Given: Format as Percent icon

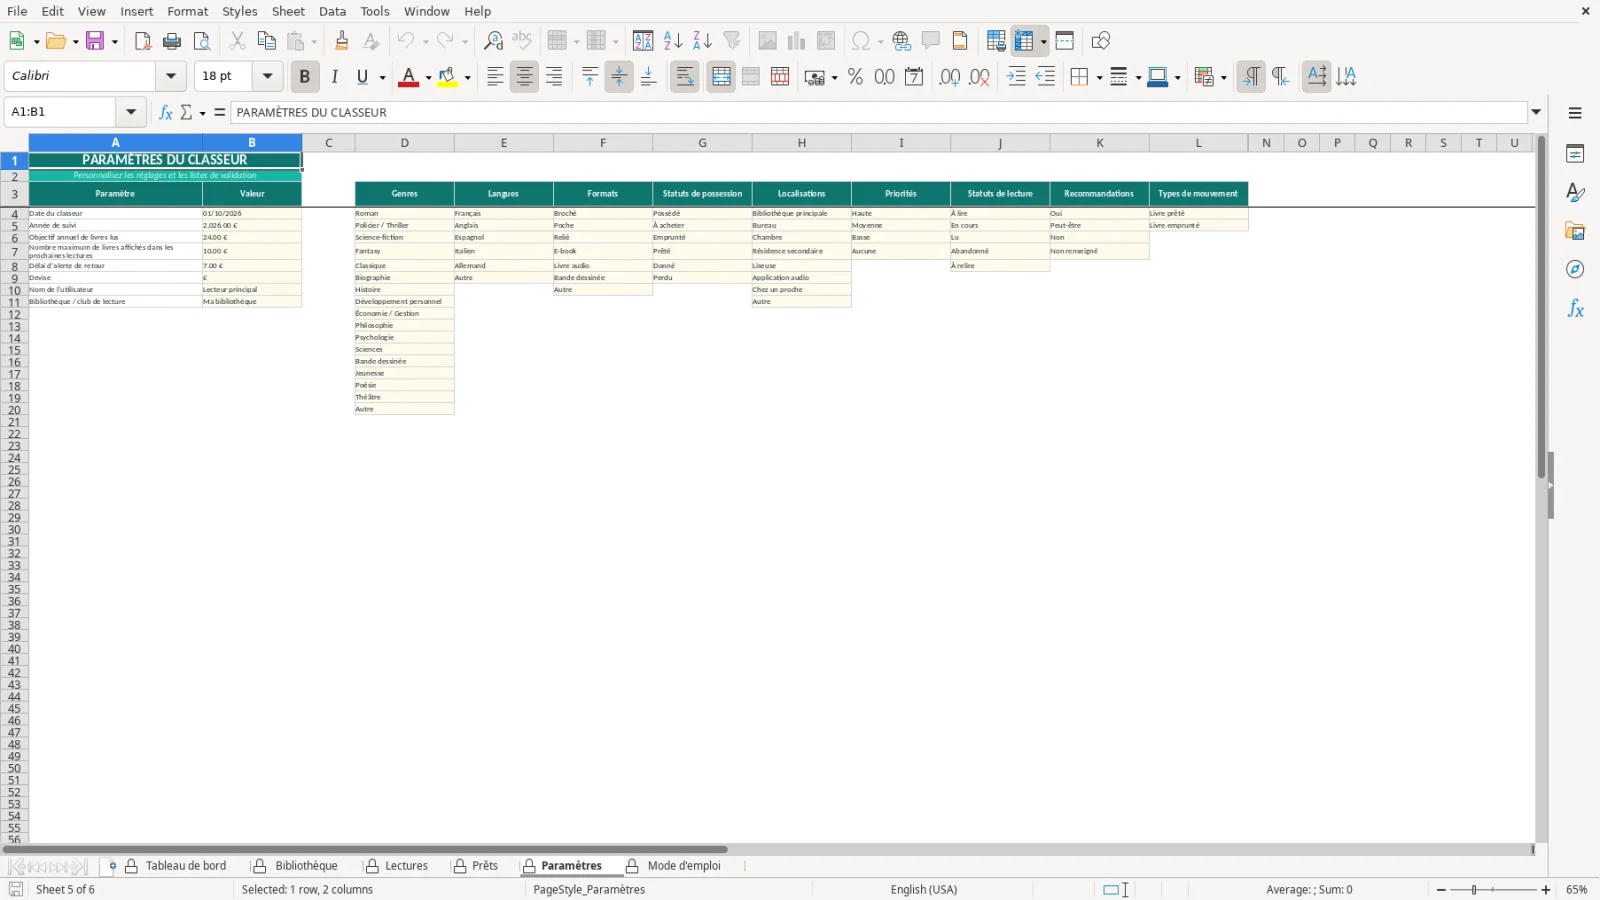Looking at the screenshot, I should (x=855, y=77).
